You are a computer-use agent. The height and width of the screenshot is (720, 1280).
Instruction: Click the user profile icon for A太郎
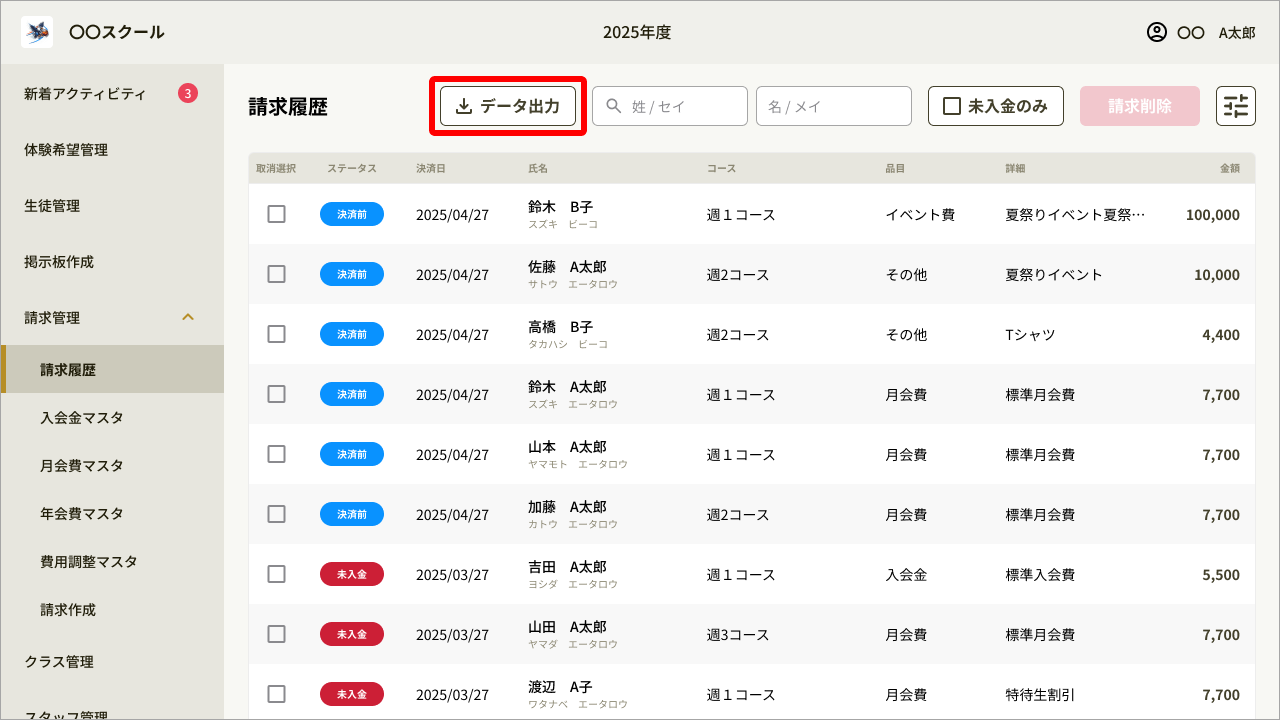click(1158, 32)
